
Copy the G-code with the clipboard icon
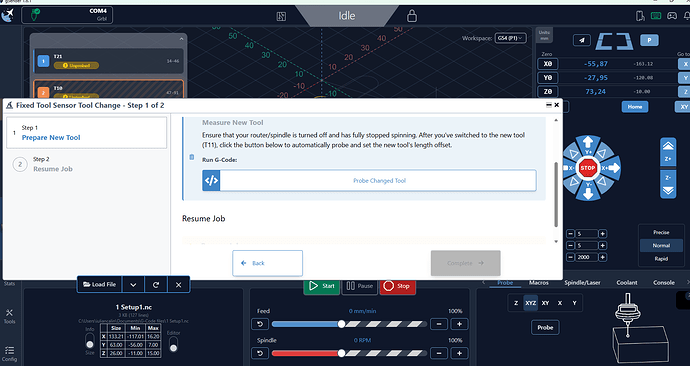click(x=191, y=157)
